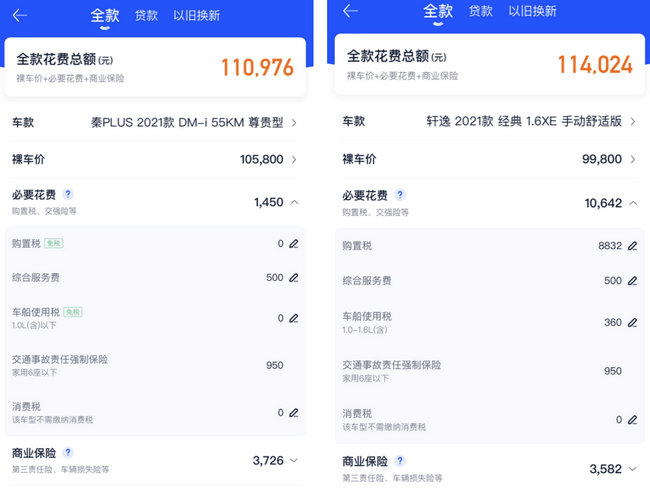Expand 商业保险 3,582 section
Image resolution: width=650 pixels, height=491 pixels.
633,469
